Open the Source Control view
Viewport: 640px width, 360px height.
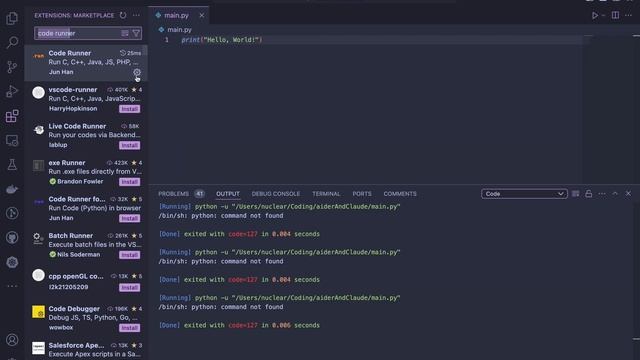pyautogui.click(x=12, y=67)
